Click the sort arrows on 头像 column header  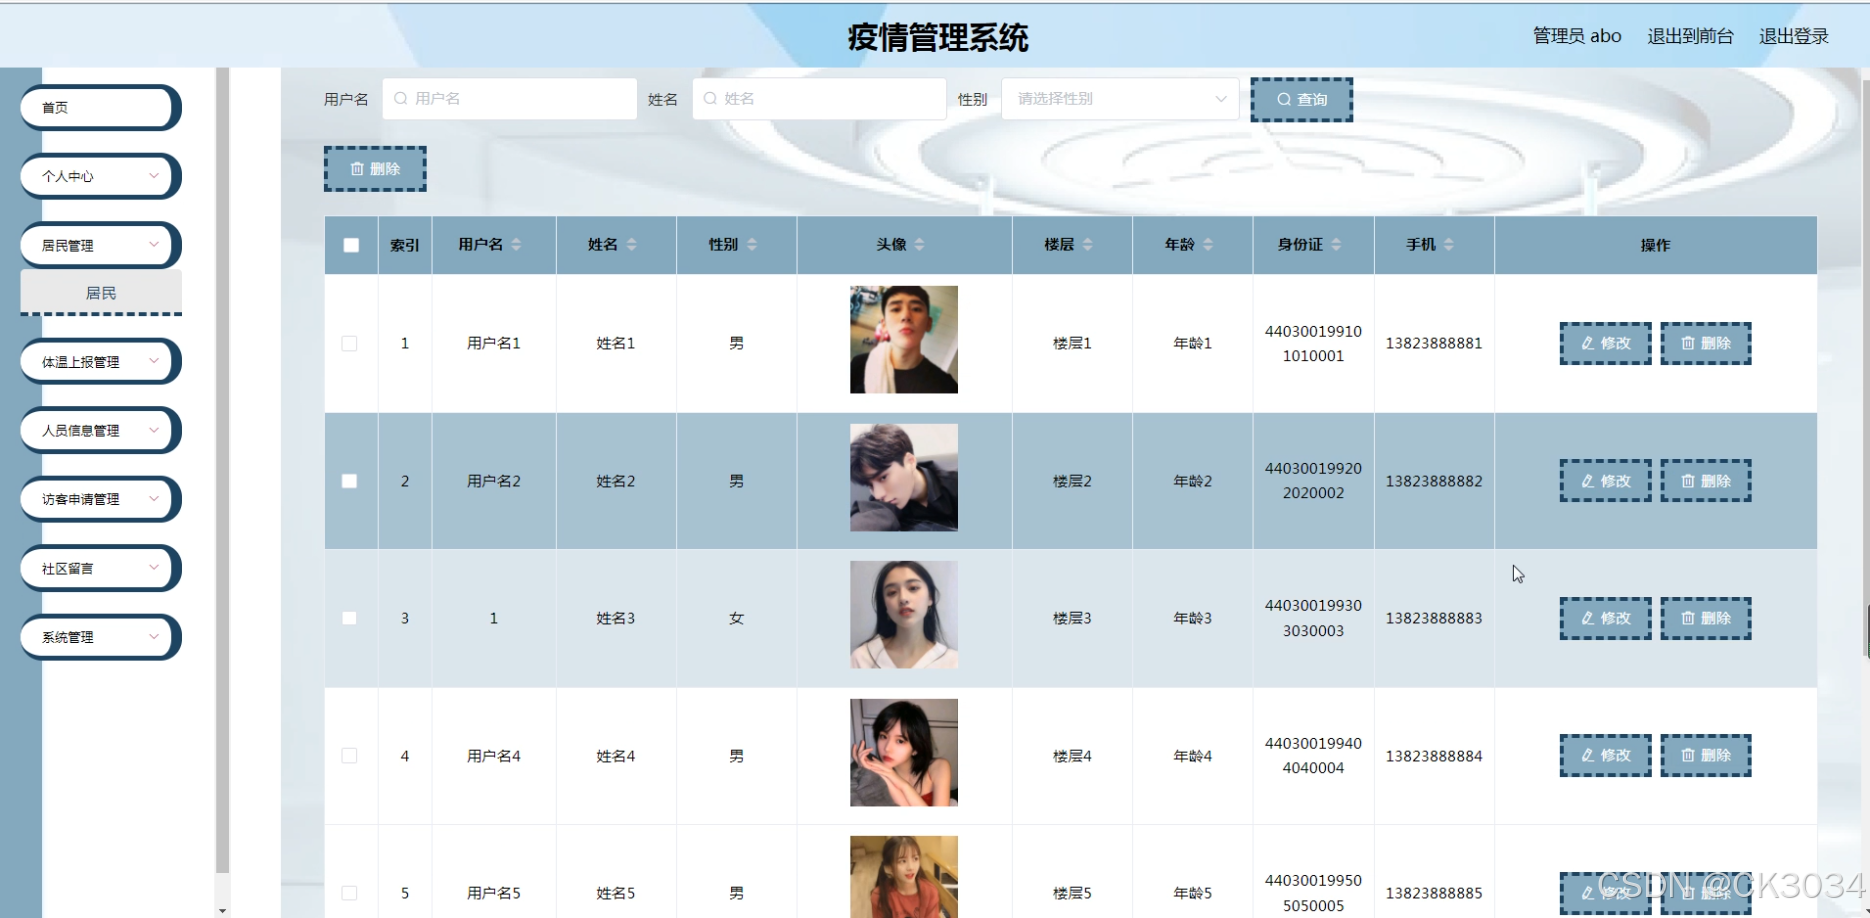pos(919,245)
